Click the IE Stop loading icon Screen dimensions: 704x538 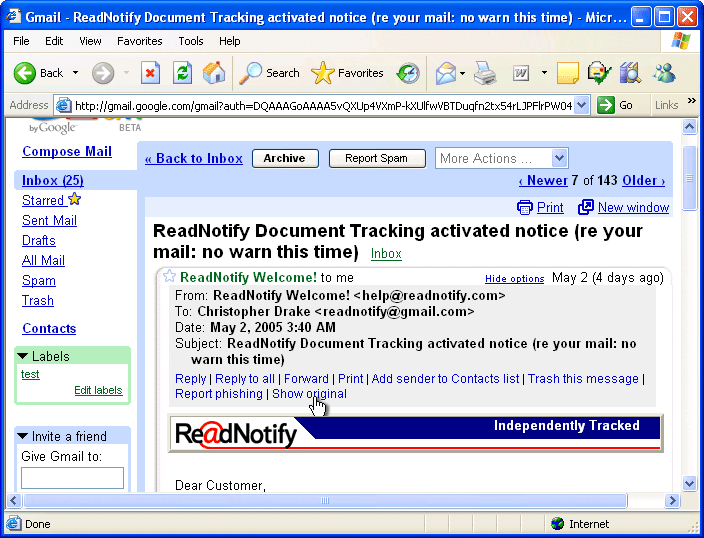[x=150, y=73]
